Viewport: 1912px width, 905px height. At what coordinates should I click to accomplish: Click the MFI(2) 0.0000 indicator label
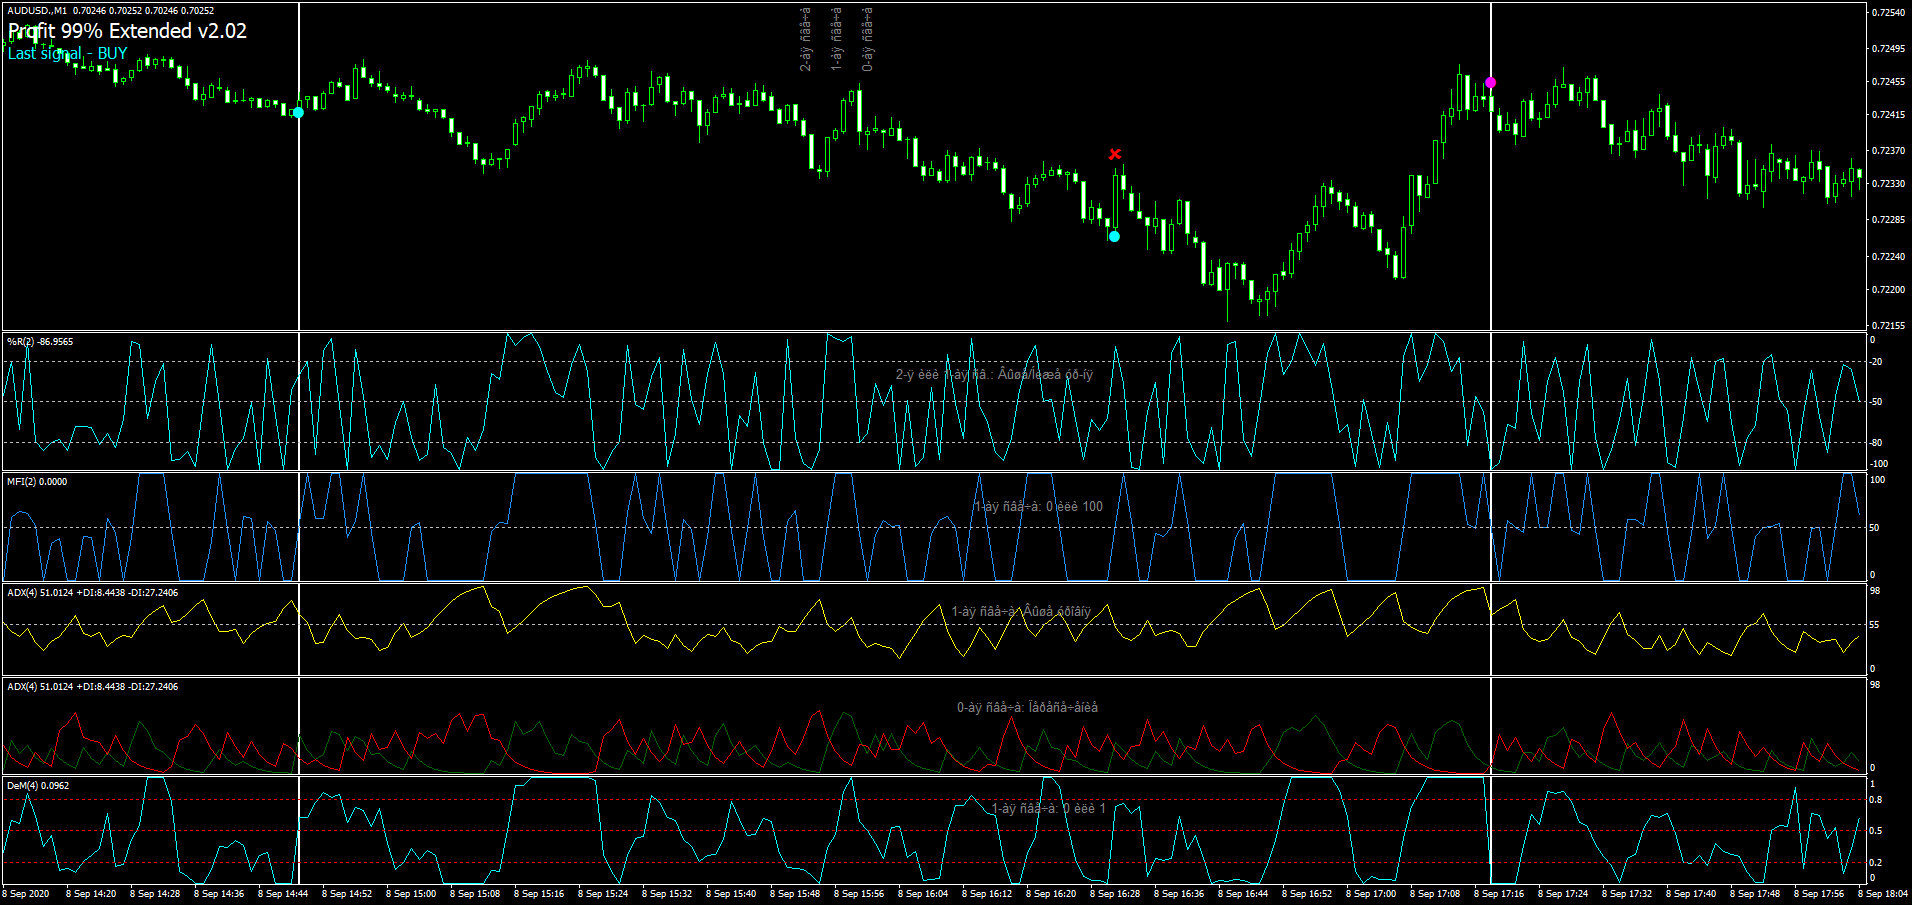(37, 482)
